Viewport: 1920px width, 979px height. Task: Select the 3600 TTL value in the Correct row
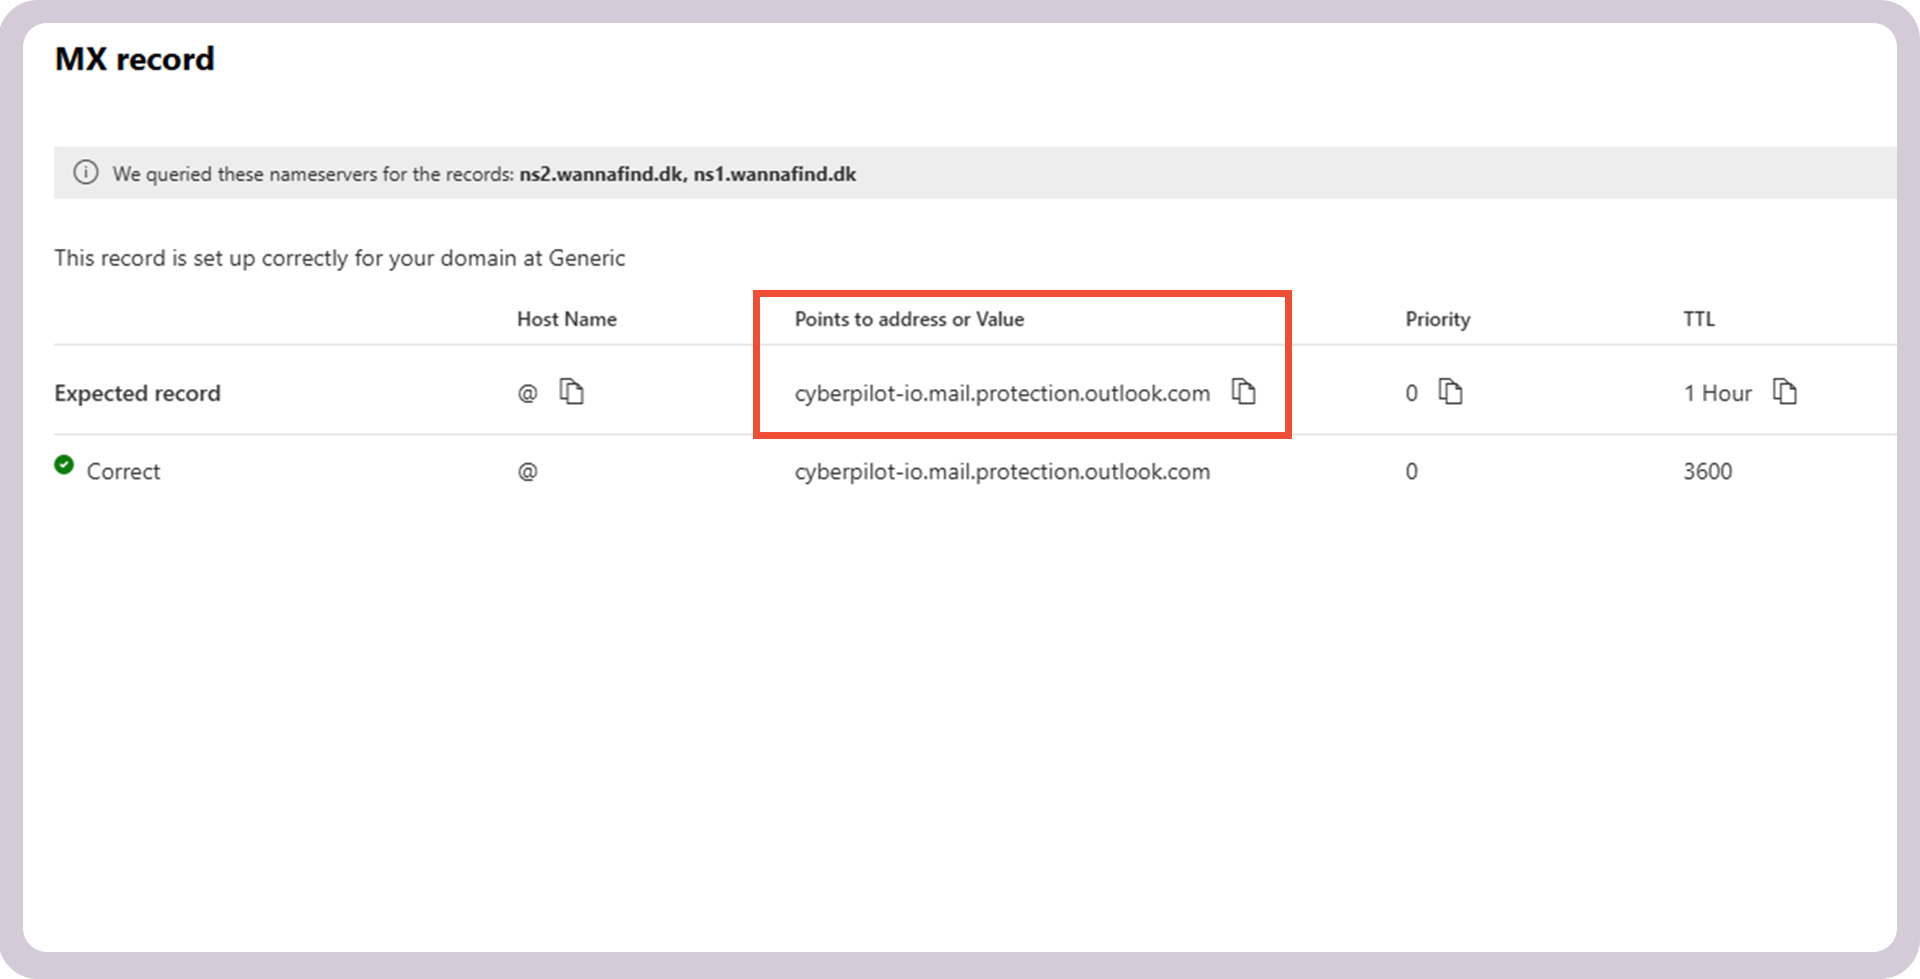[1707, 471]
